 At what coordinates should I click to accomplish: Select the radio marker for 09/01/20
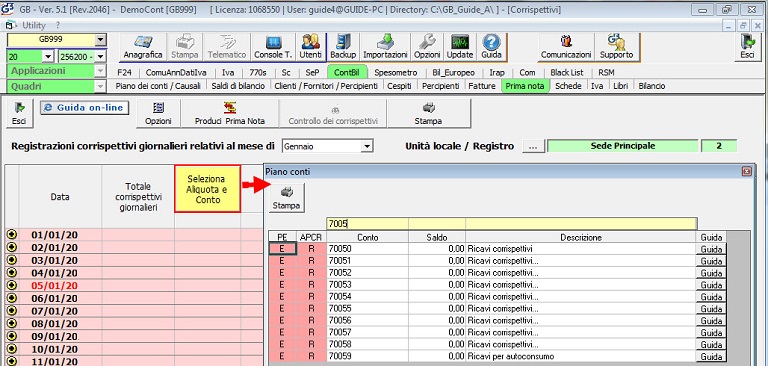(x=12, y=336)
